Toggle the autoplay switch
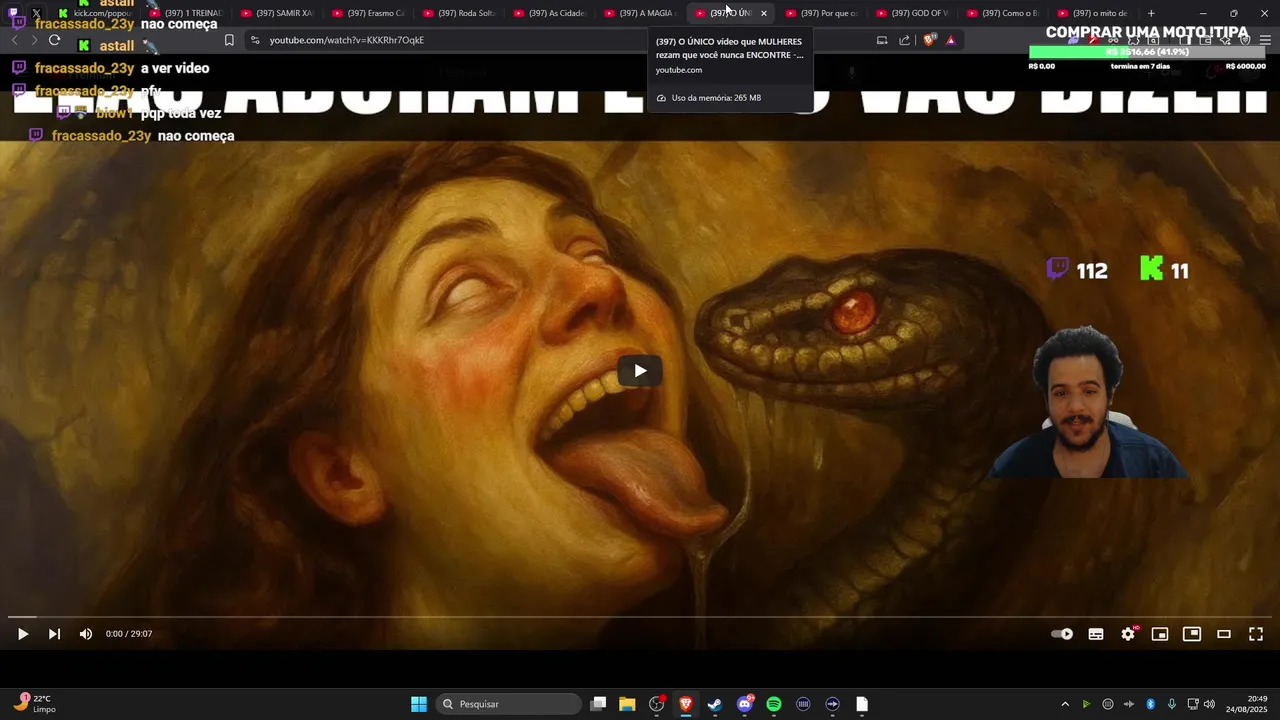 1062,634
